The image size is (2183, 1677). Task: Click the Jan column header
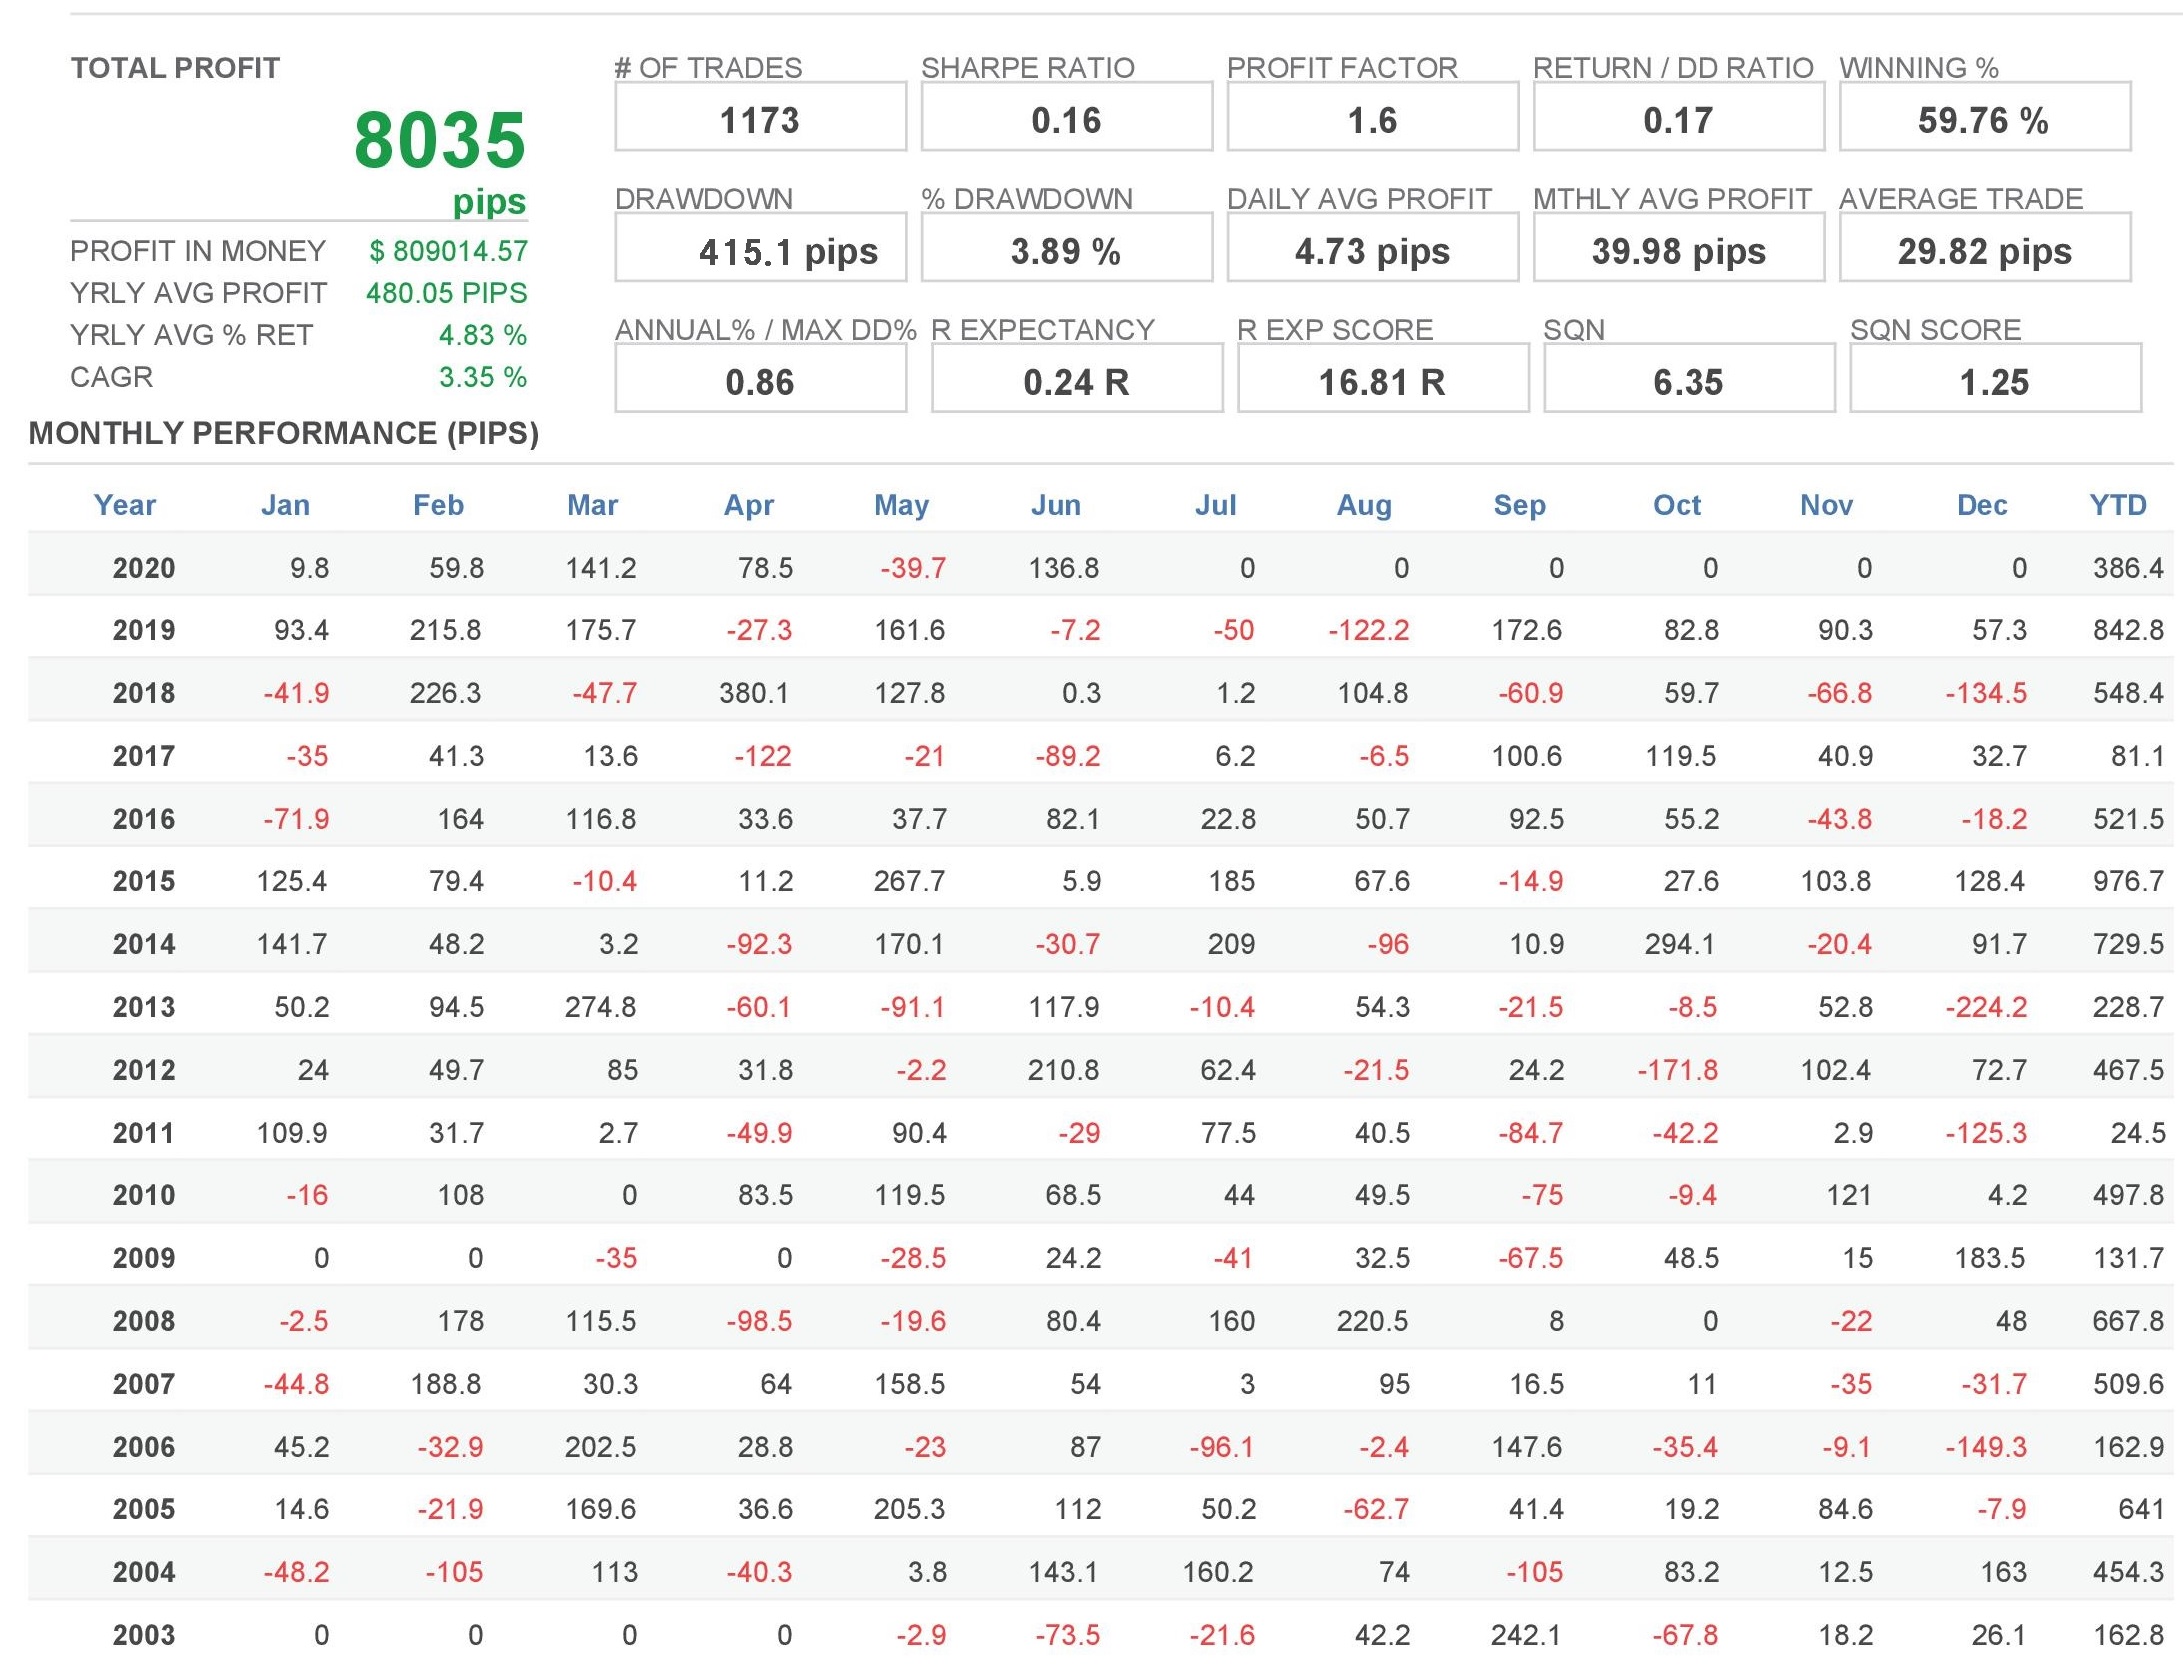click(x=285, y=505)
